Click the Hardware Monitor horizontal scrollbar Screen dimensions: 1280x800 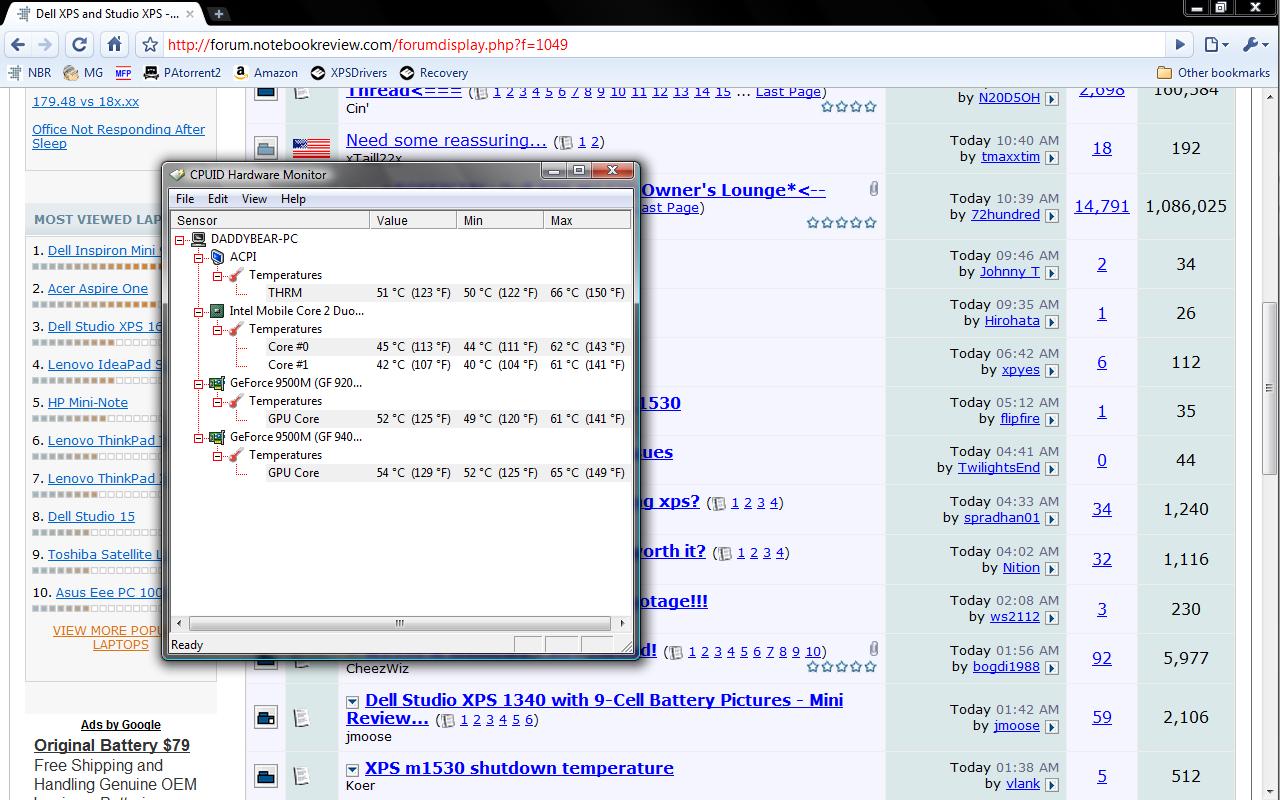(x=400, y=623)
